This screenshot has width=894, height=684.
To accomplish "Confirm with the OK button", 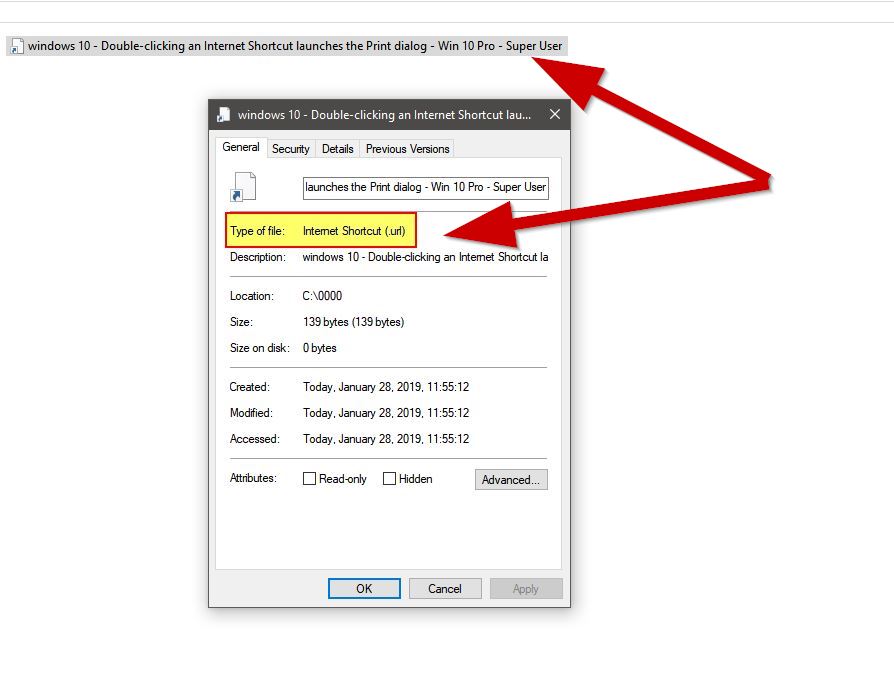I will pyautogui.click(x=364, y=589).
